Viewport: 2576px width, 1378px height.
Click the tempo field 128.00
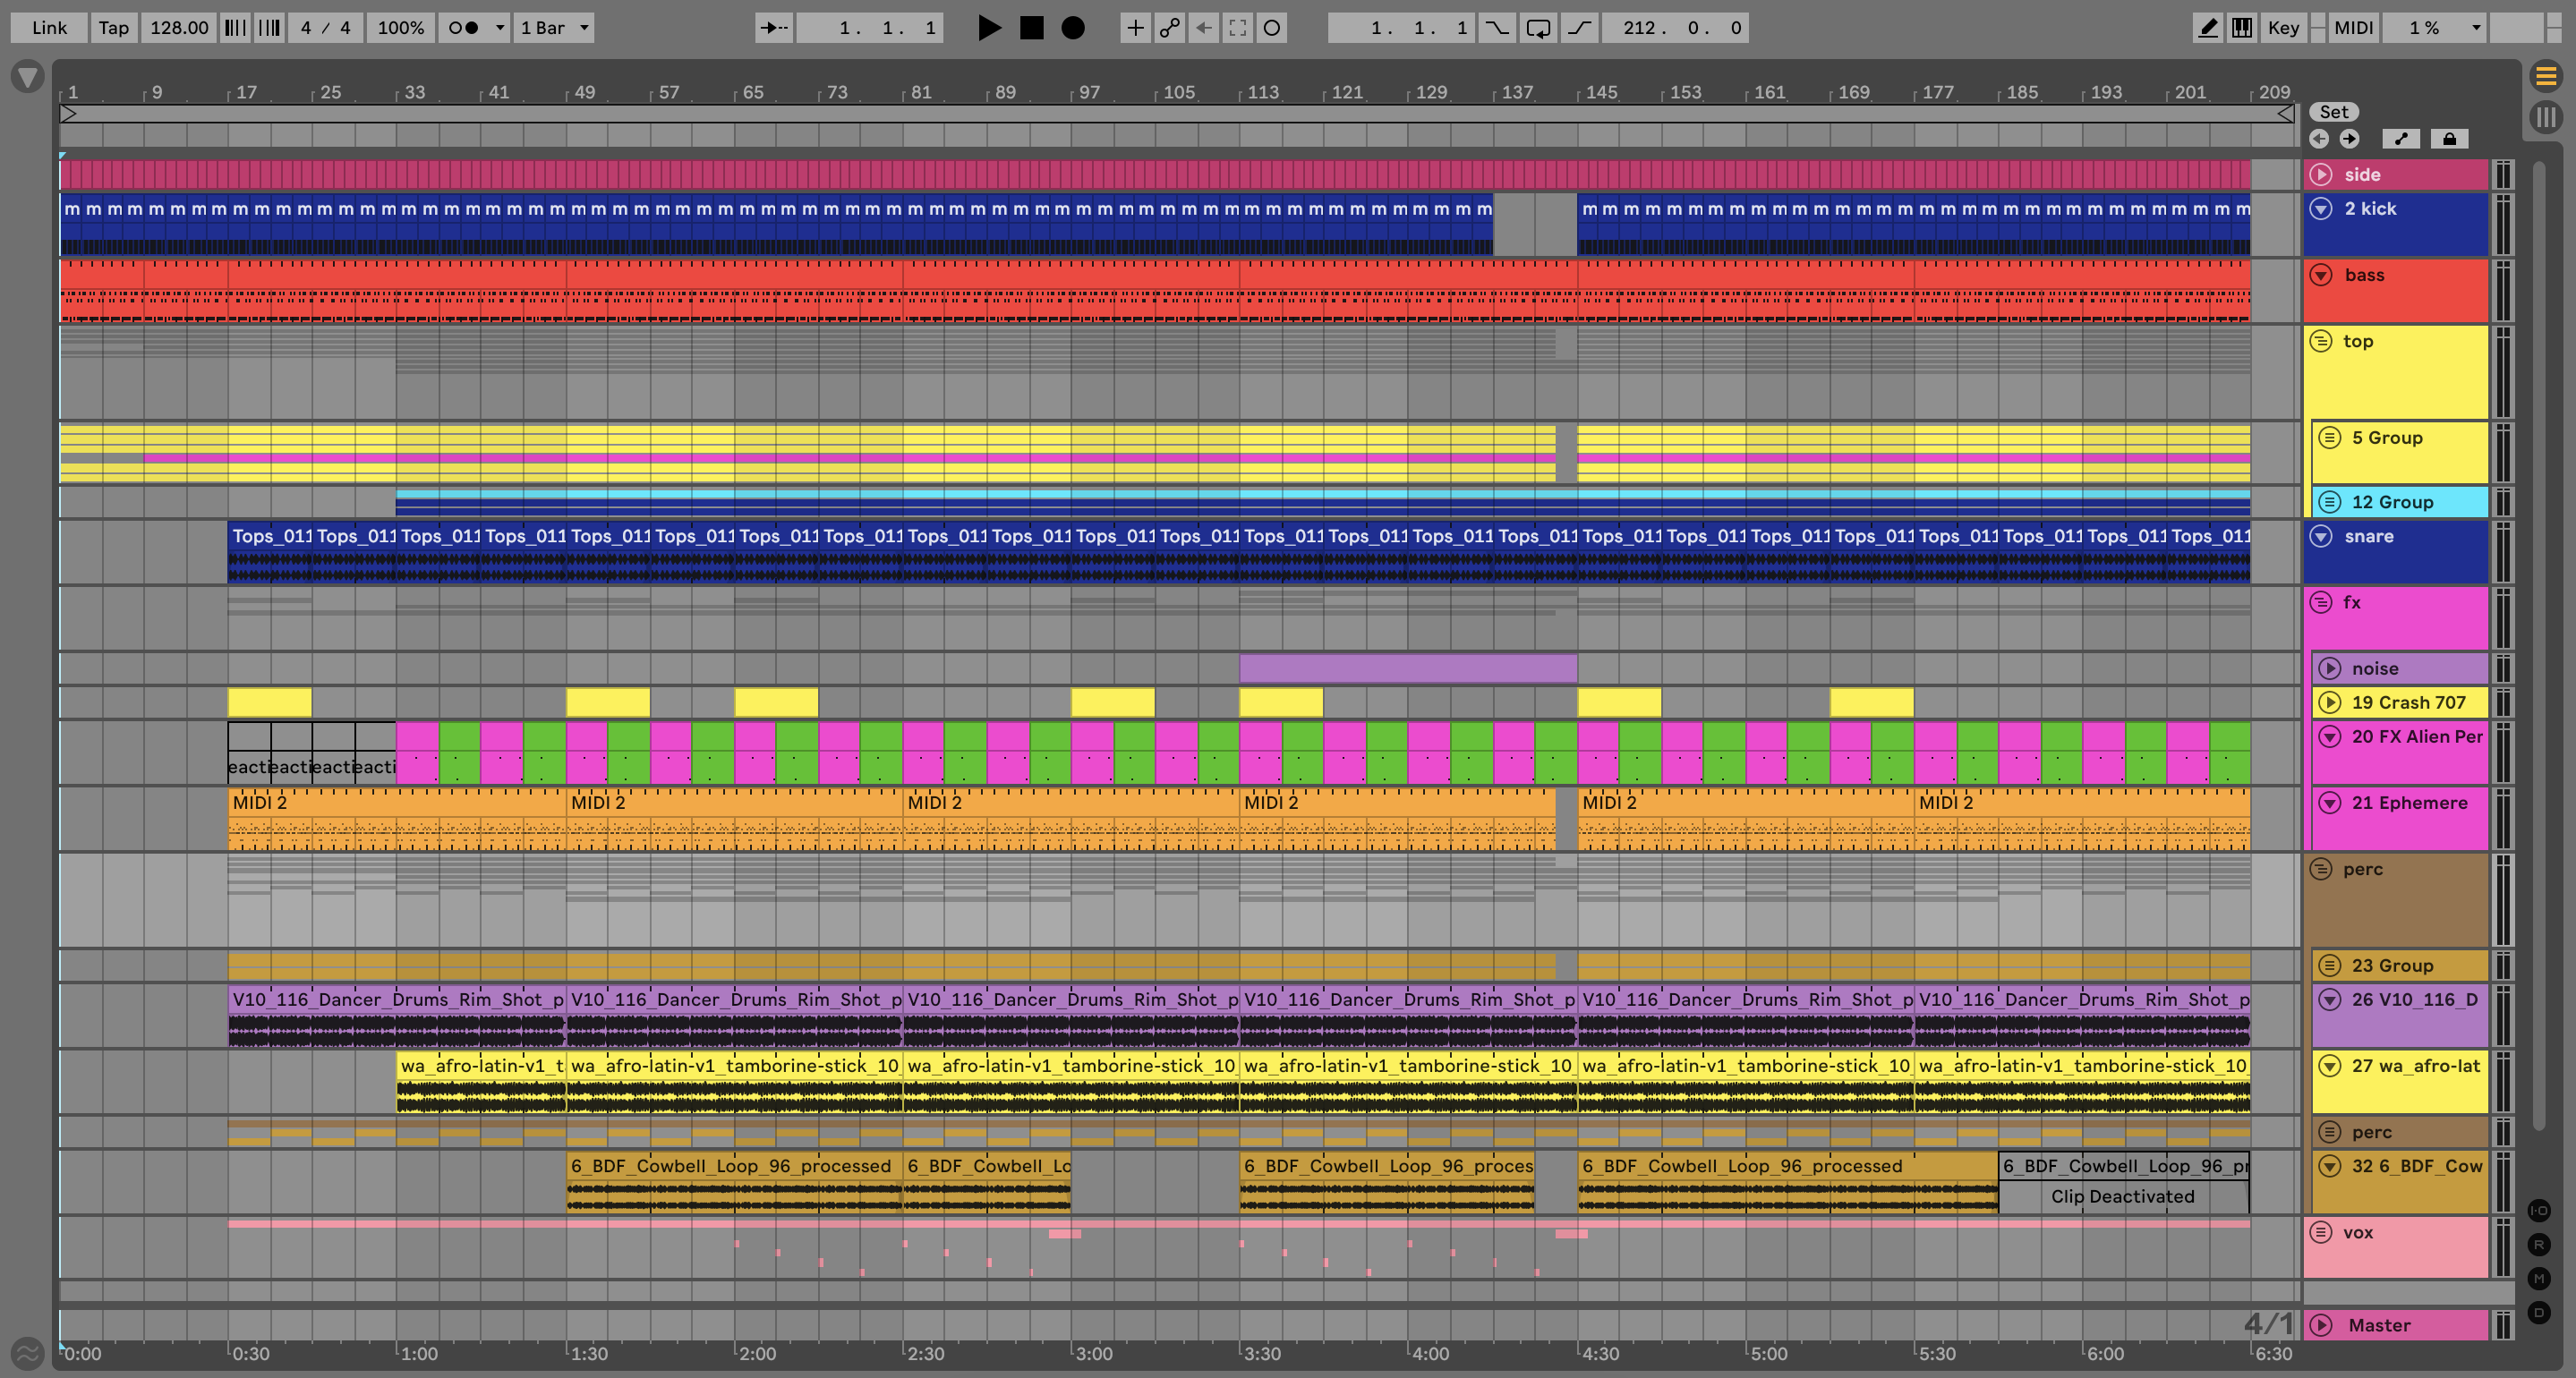tap(179, 28)
